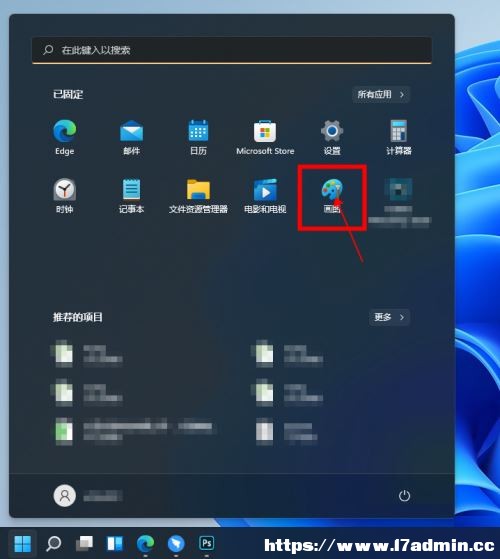Screen dimensions: 500x559
Task: Click the search field in Start menu
Action: pyautogui.click(x=232, y=50)
